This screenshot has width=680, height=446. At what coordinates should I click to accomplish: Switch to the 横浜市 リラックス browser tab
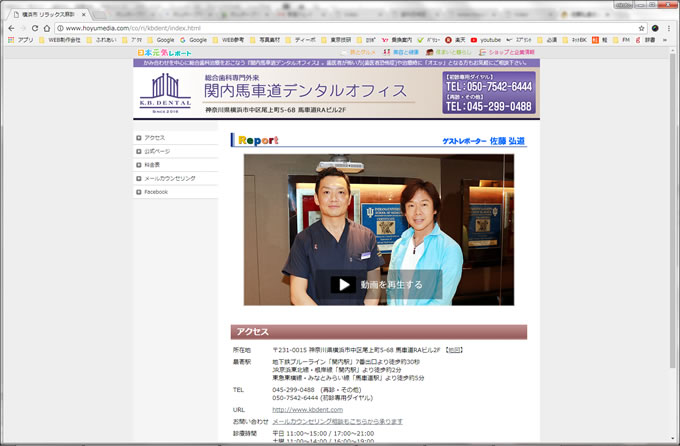point(48,14)
